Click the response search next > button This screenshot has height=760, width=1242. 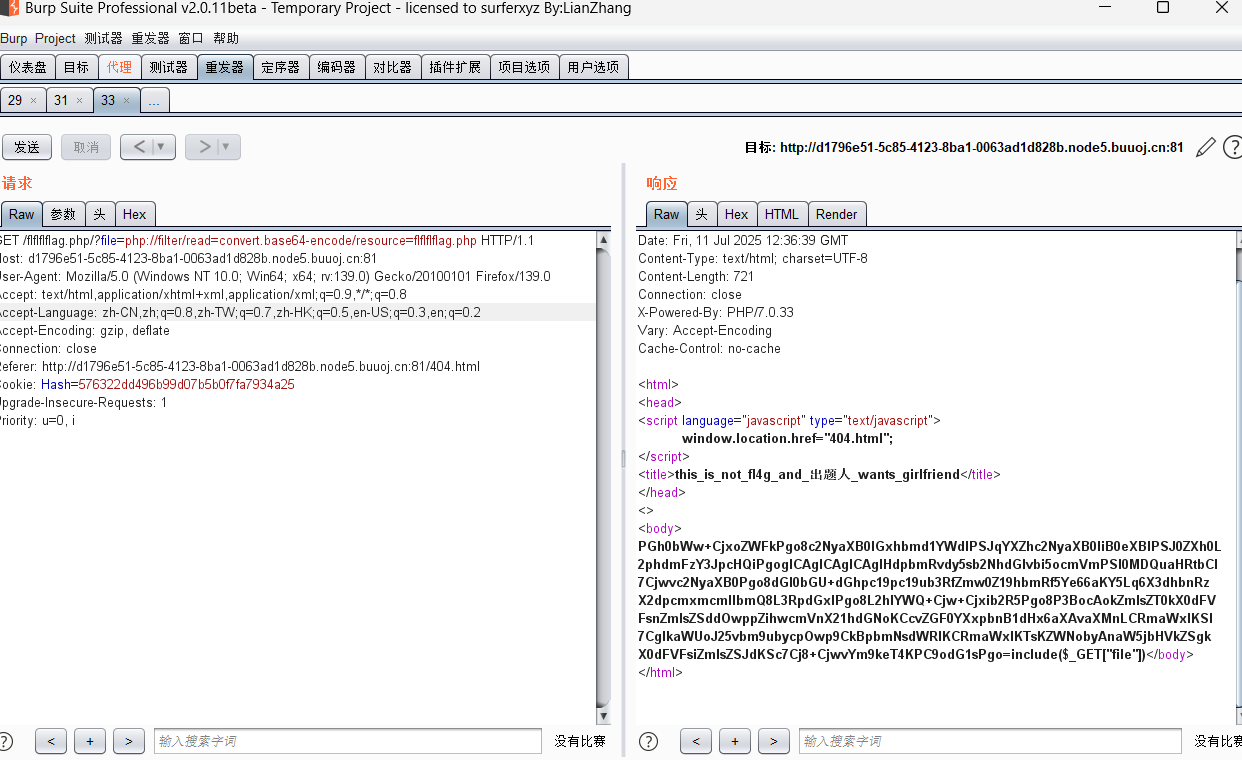point(773,741)
